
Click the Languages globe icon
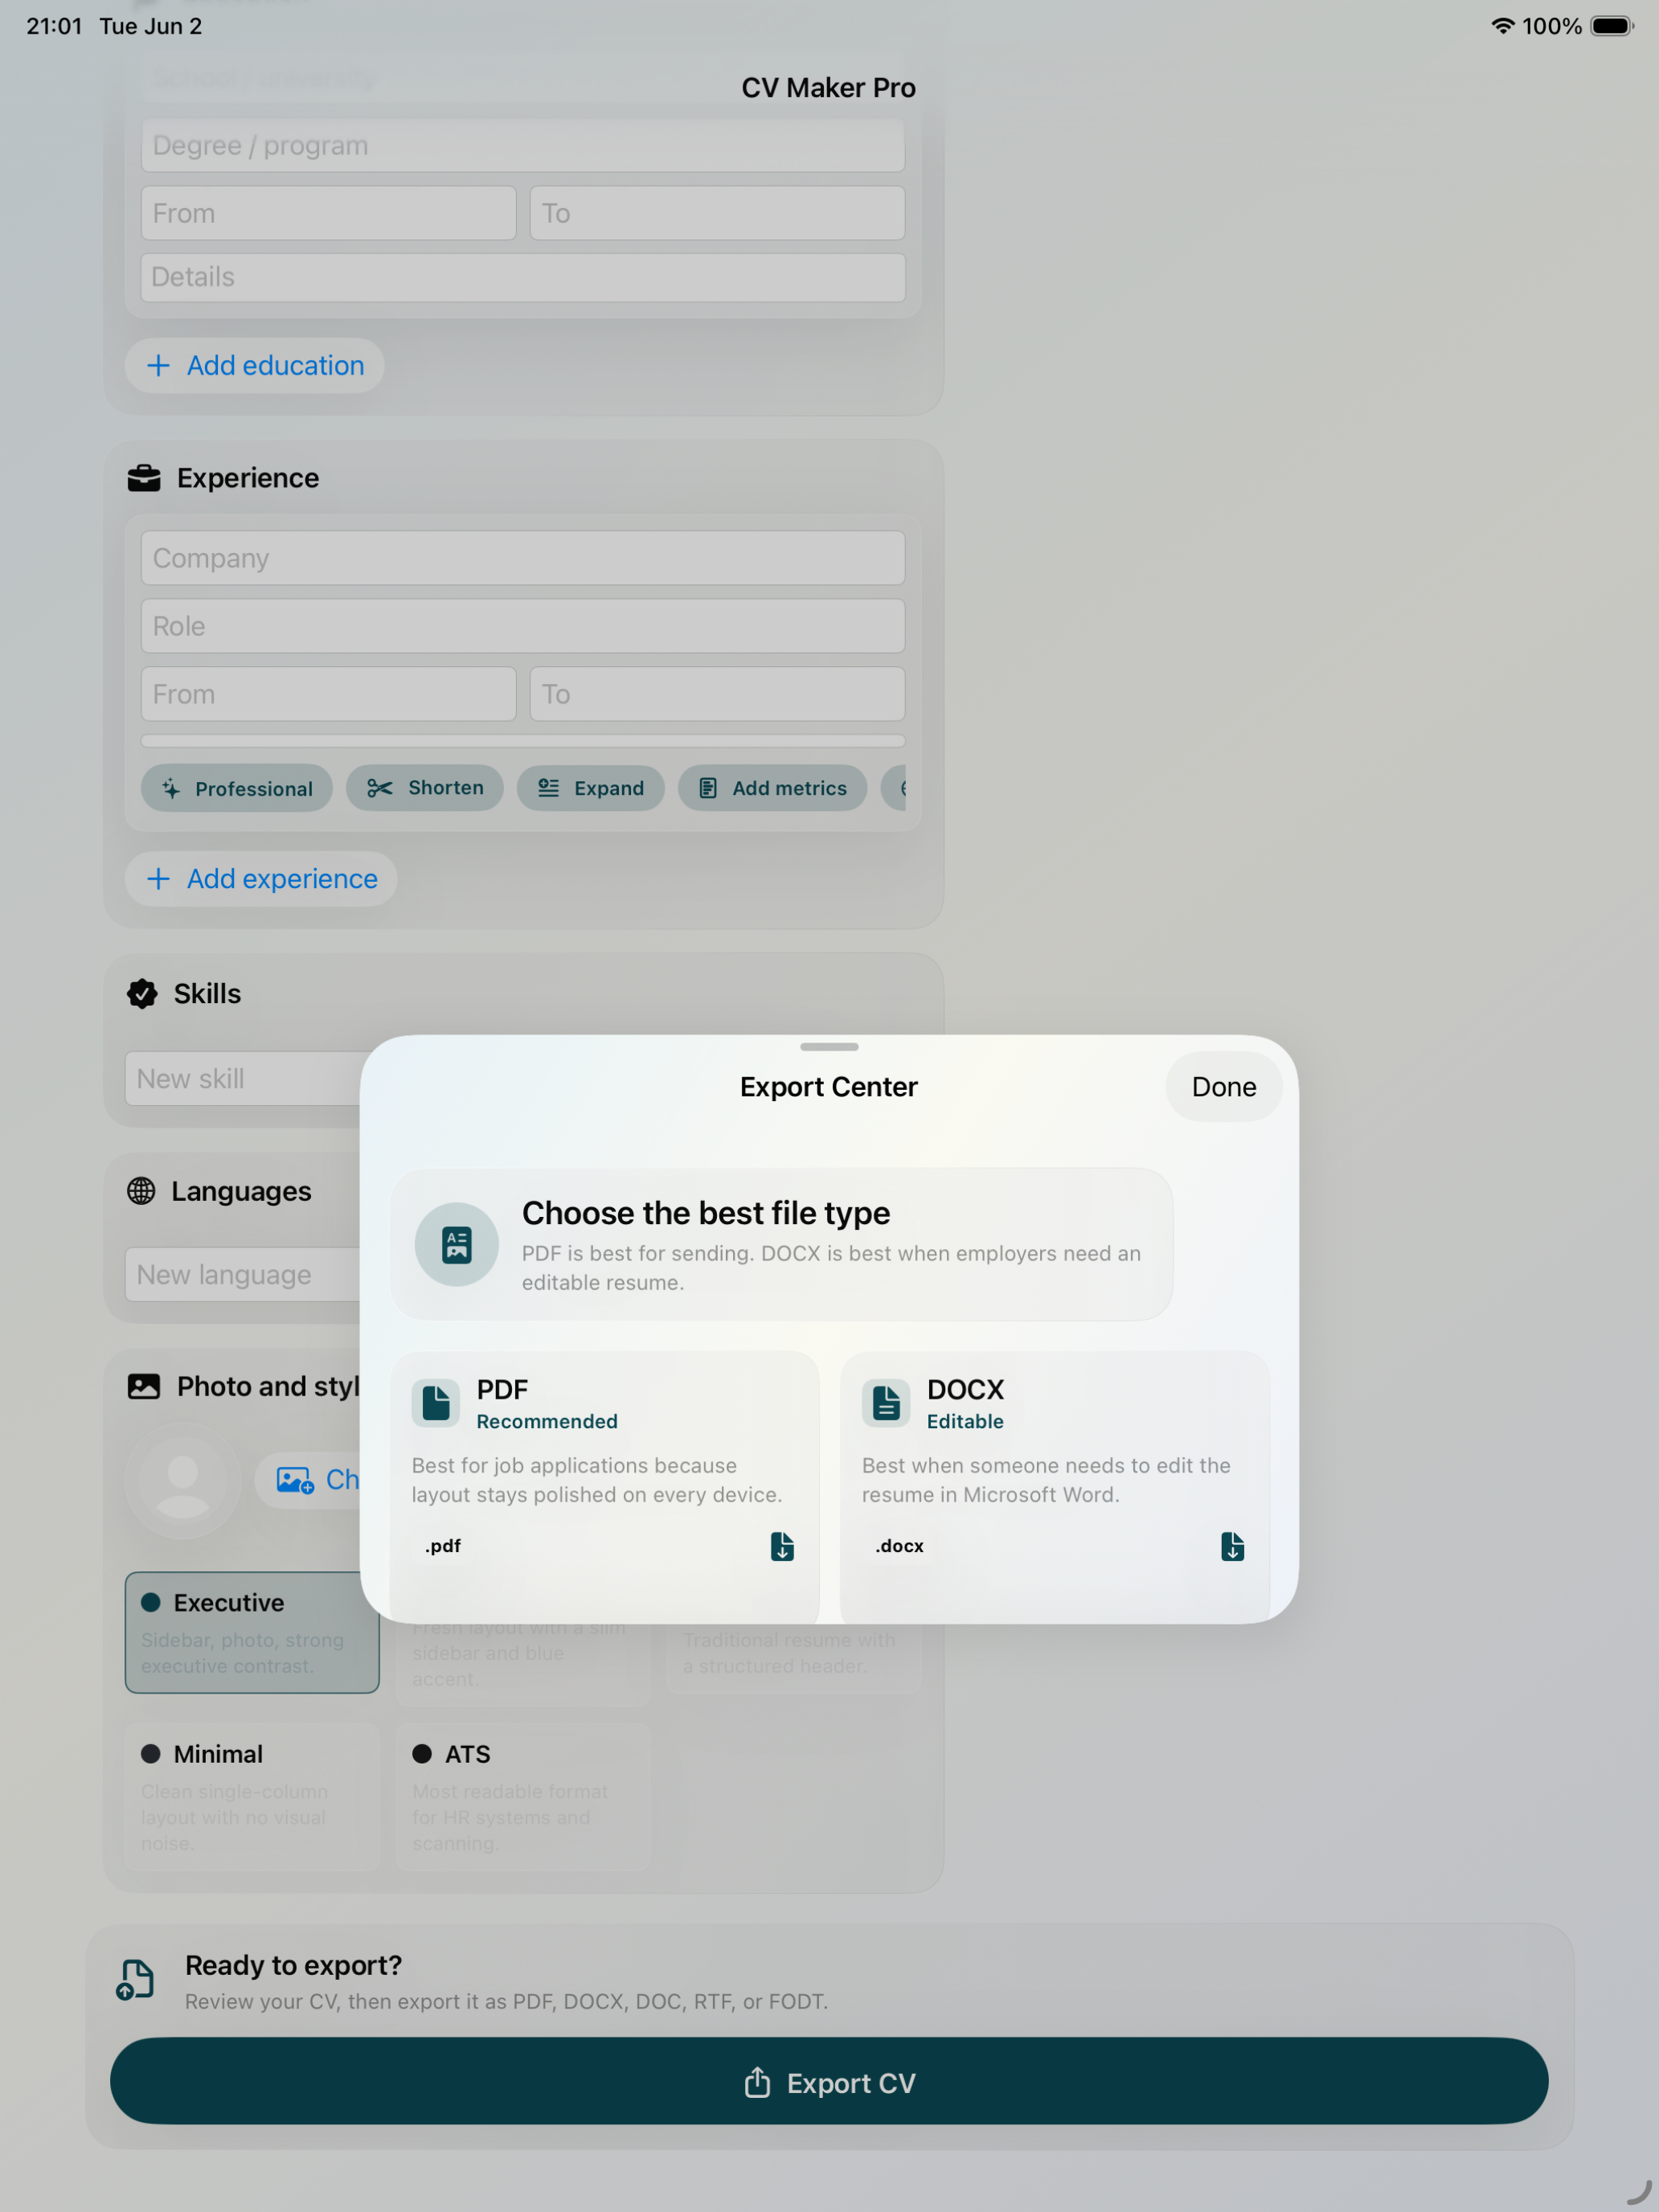[x=141, y=1191]
